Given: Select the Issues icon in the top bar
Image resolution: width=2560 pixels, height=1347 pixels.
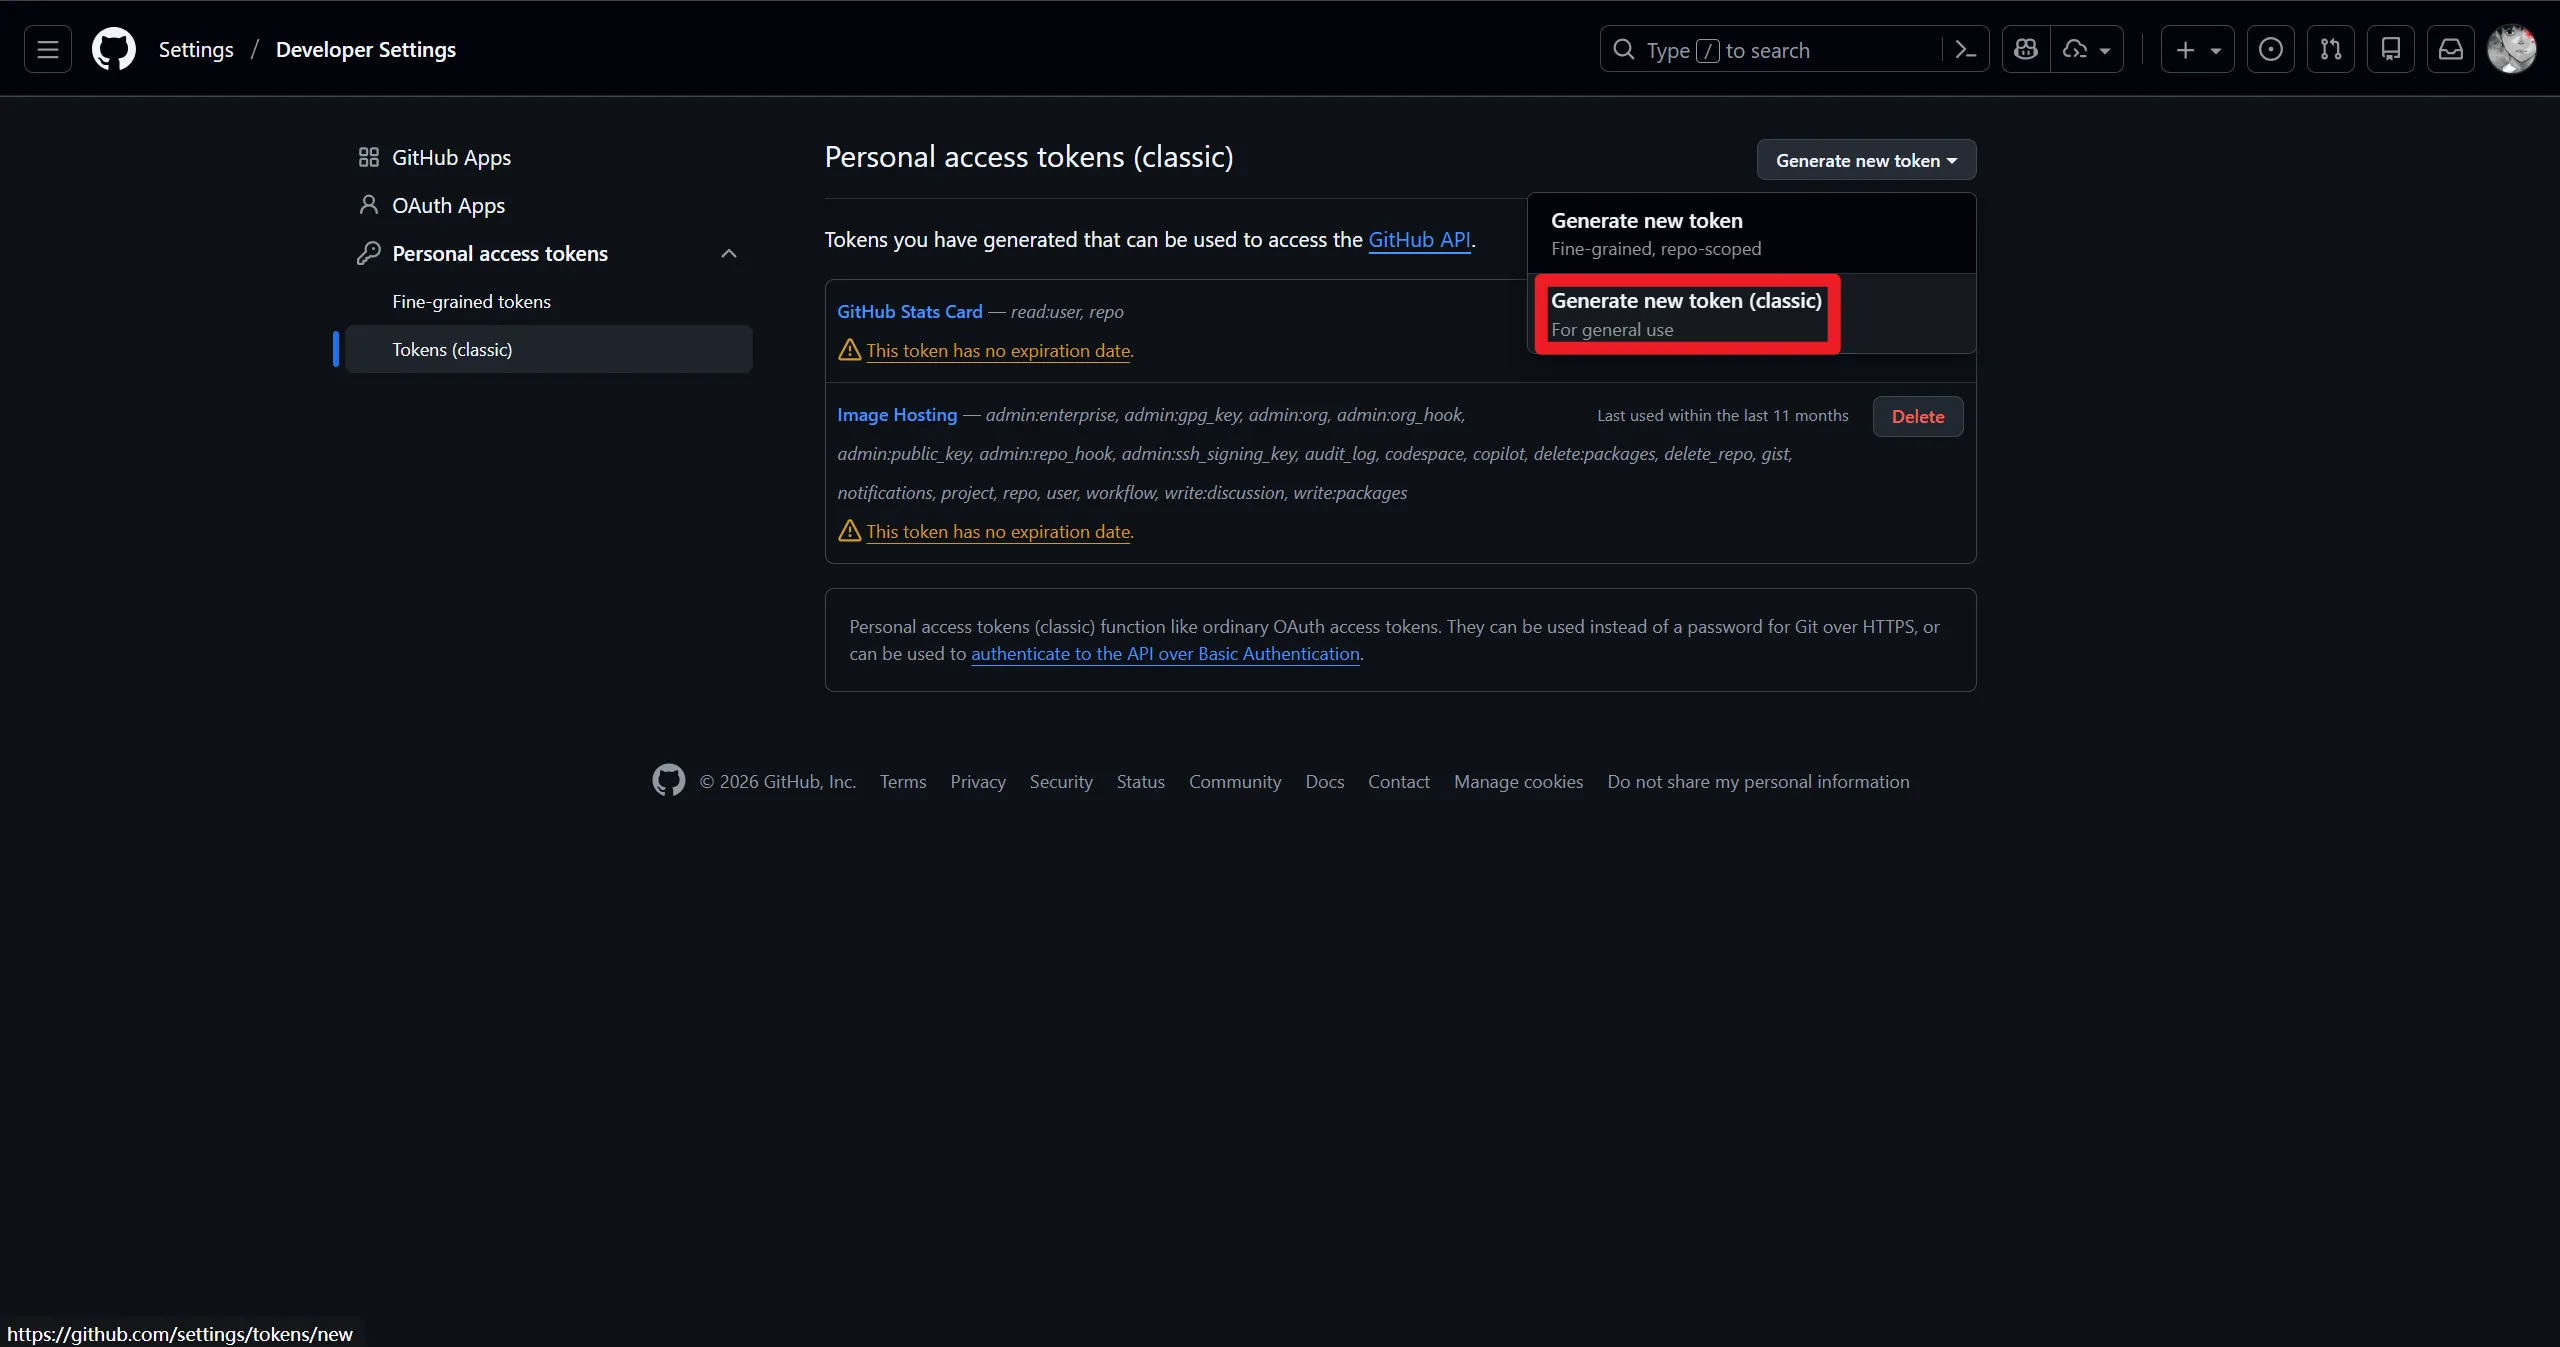Looking at the screenshot, I should 2270,49.
